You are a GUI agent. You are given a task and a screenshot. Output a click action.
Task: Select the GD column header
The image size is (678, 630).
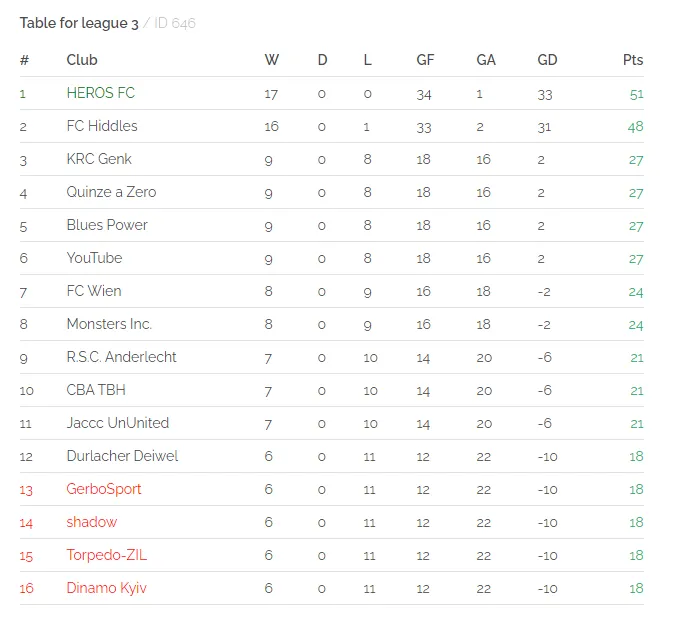[x=547, y=60]
